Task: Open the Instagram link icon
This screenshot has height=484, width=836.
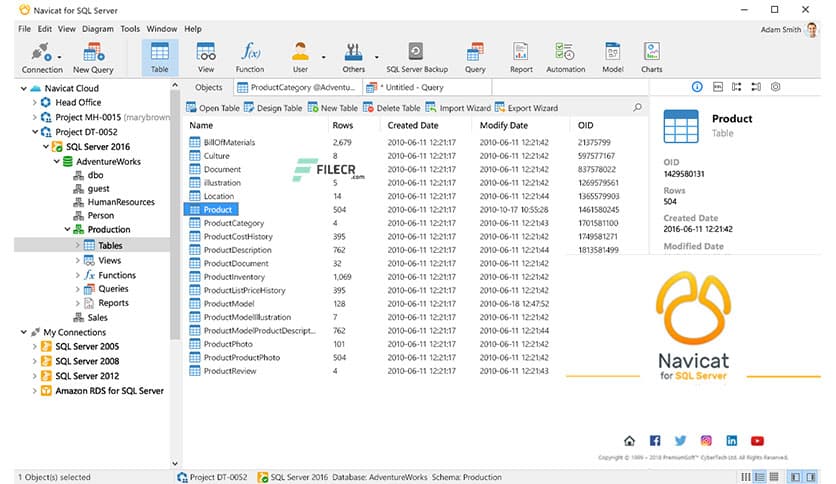Action: [706, 440]
